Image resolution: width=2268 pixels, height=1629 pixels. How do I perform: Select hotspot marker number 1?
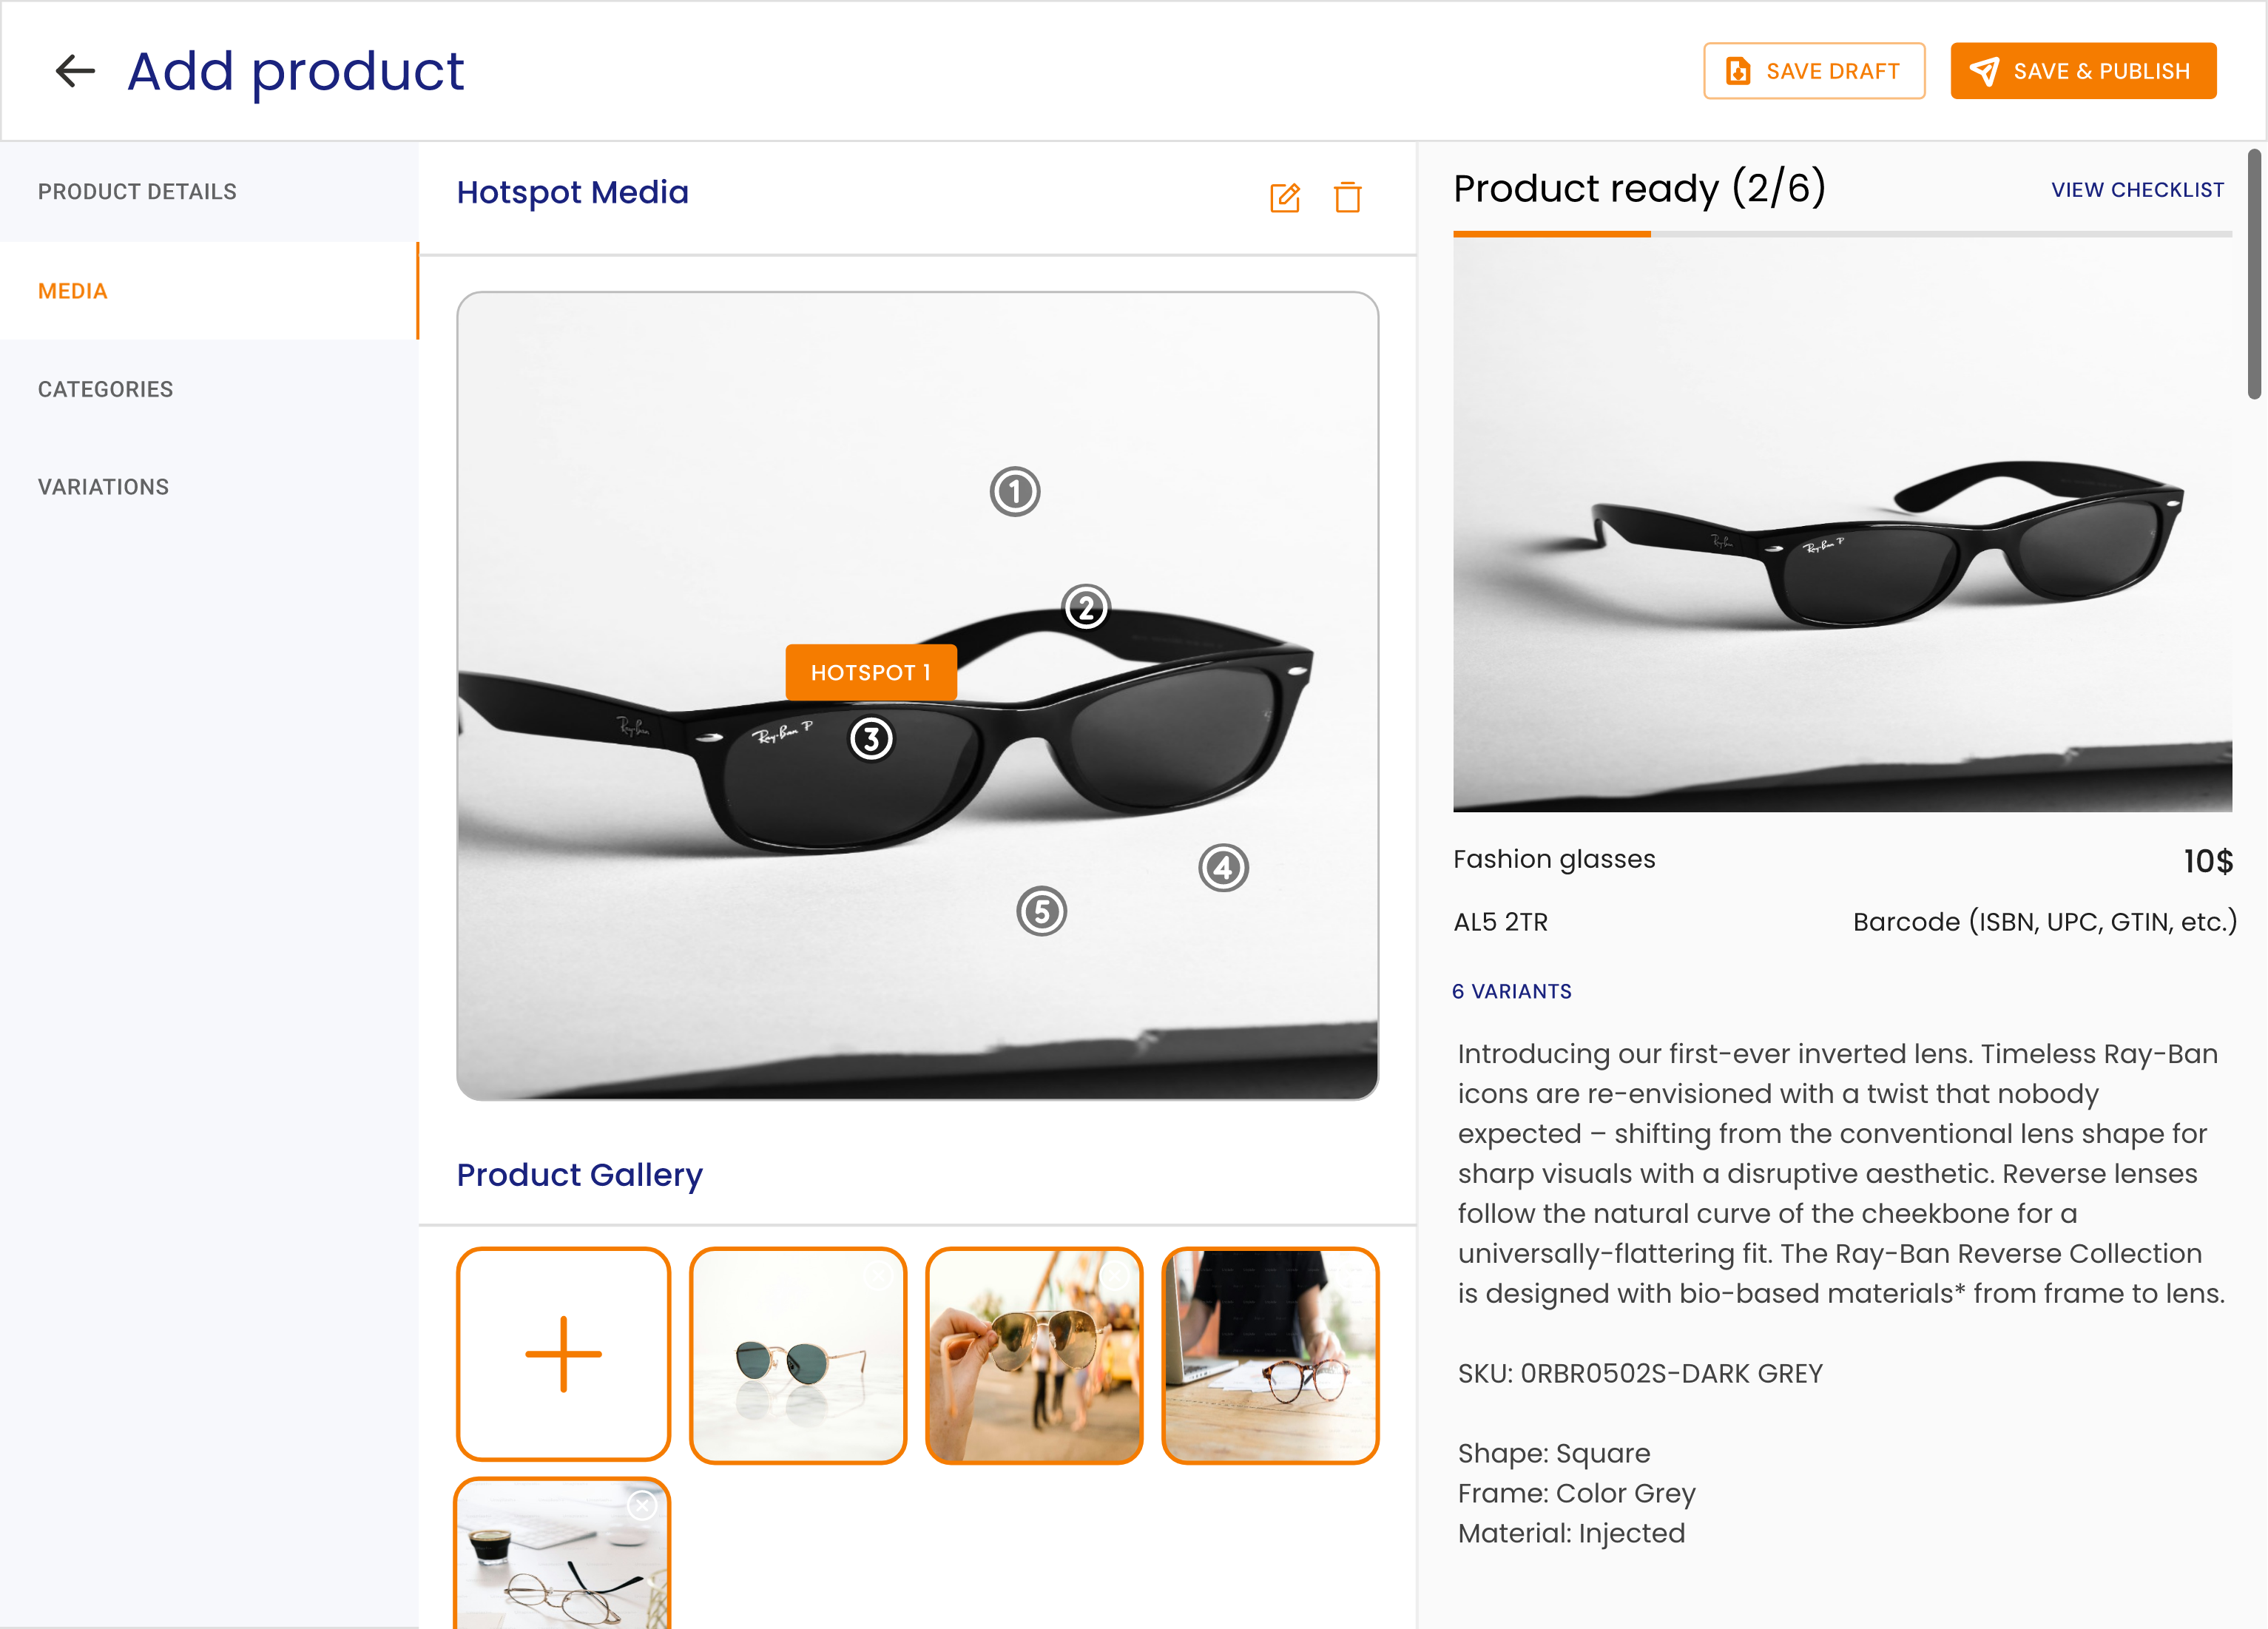(x=1014, y=492)
